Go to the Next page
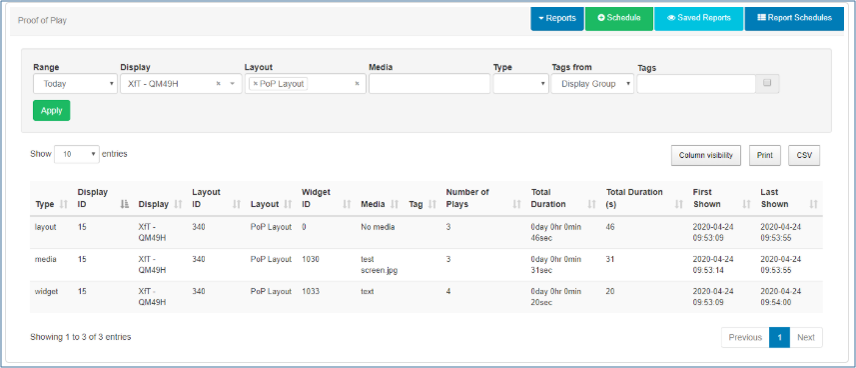This screenshot has height=368, width=856. 806,337
